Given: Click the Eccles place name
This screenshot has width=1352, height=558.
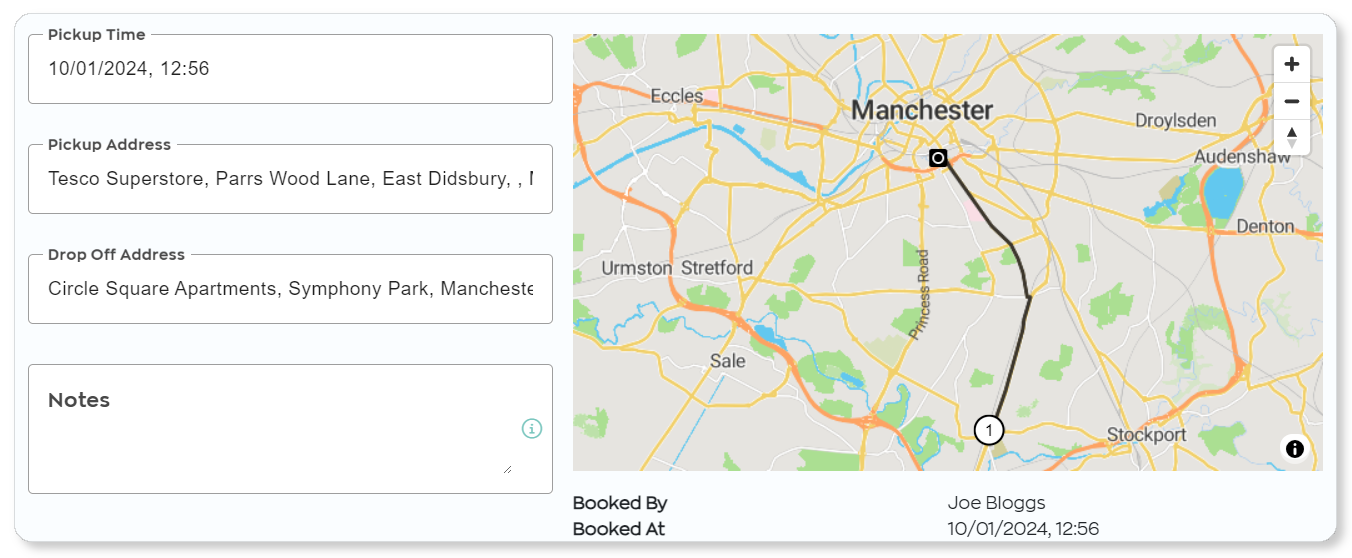Looking at the screenshot, I should tap(677, 96).
